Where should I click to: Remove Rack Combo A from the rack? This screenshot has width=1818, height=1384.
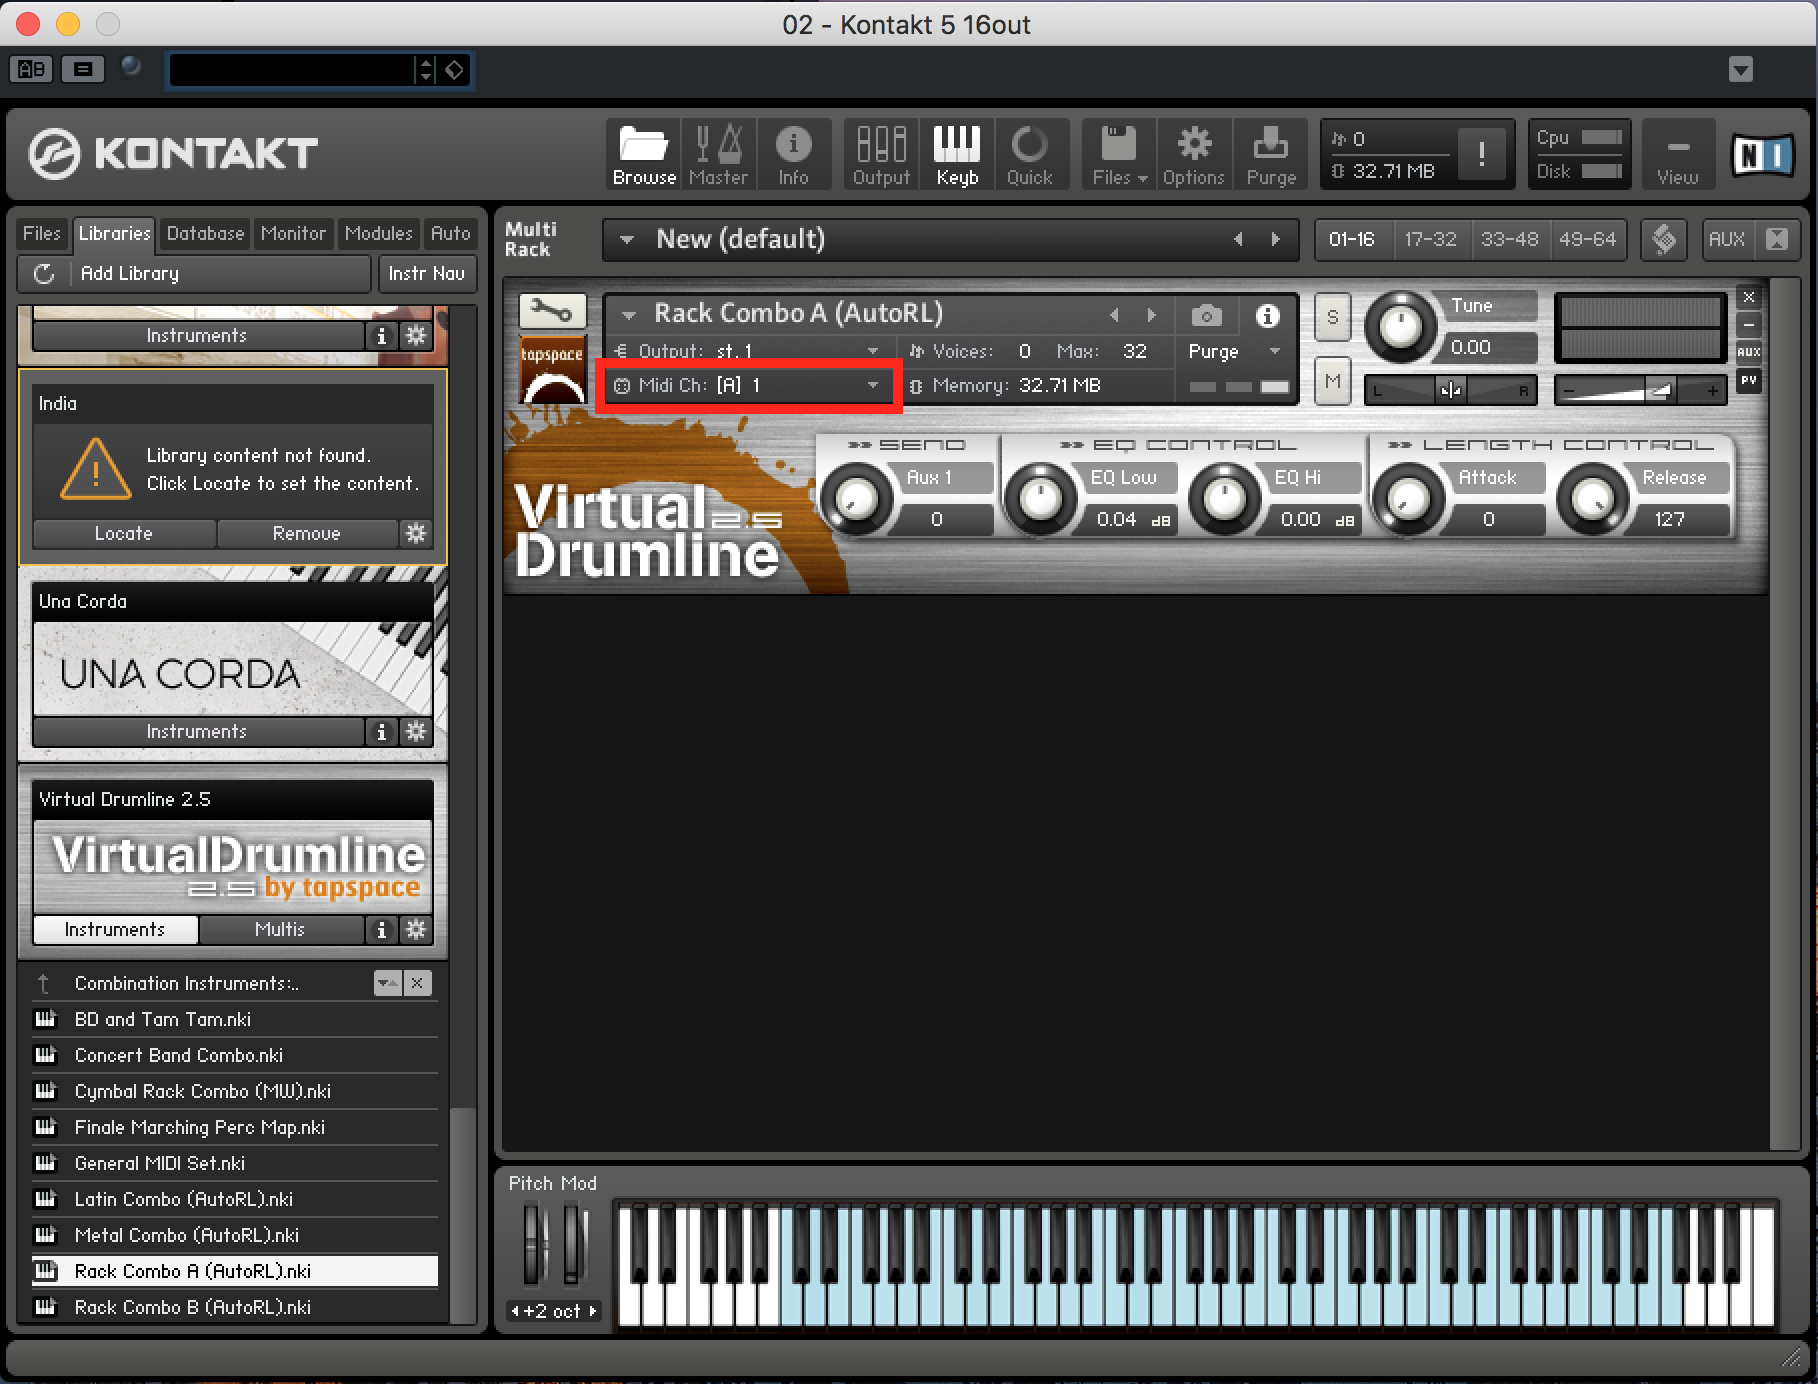pos(1749,298)
